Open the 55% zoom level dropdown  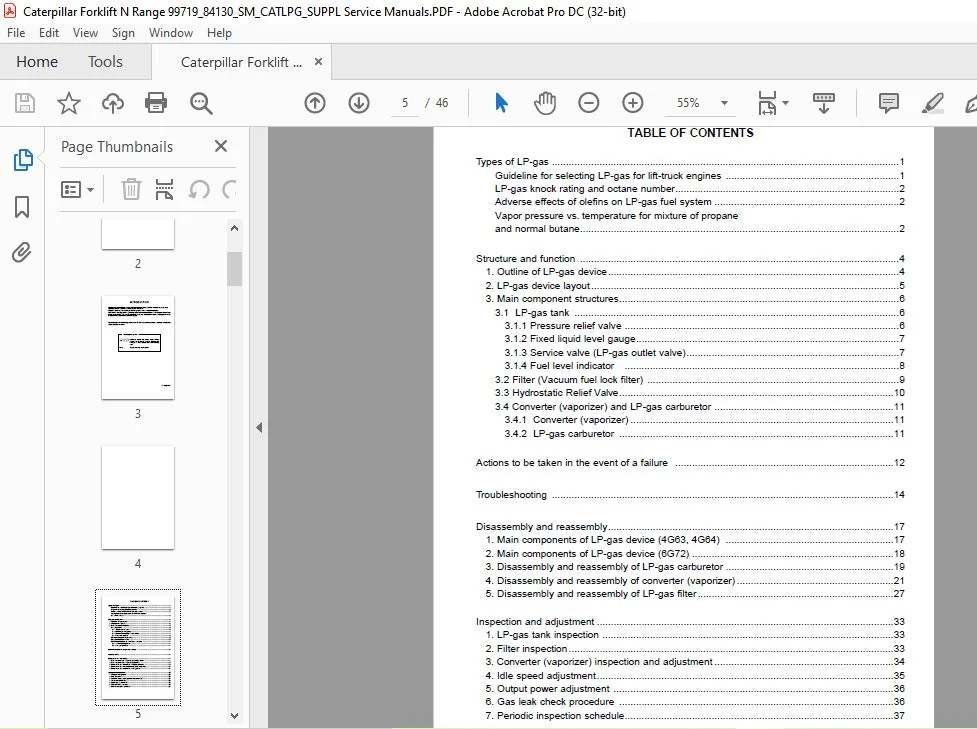[x=724, y=103]
